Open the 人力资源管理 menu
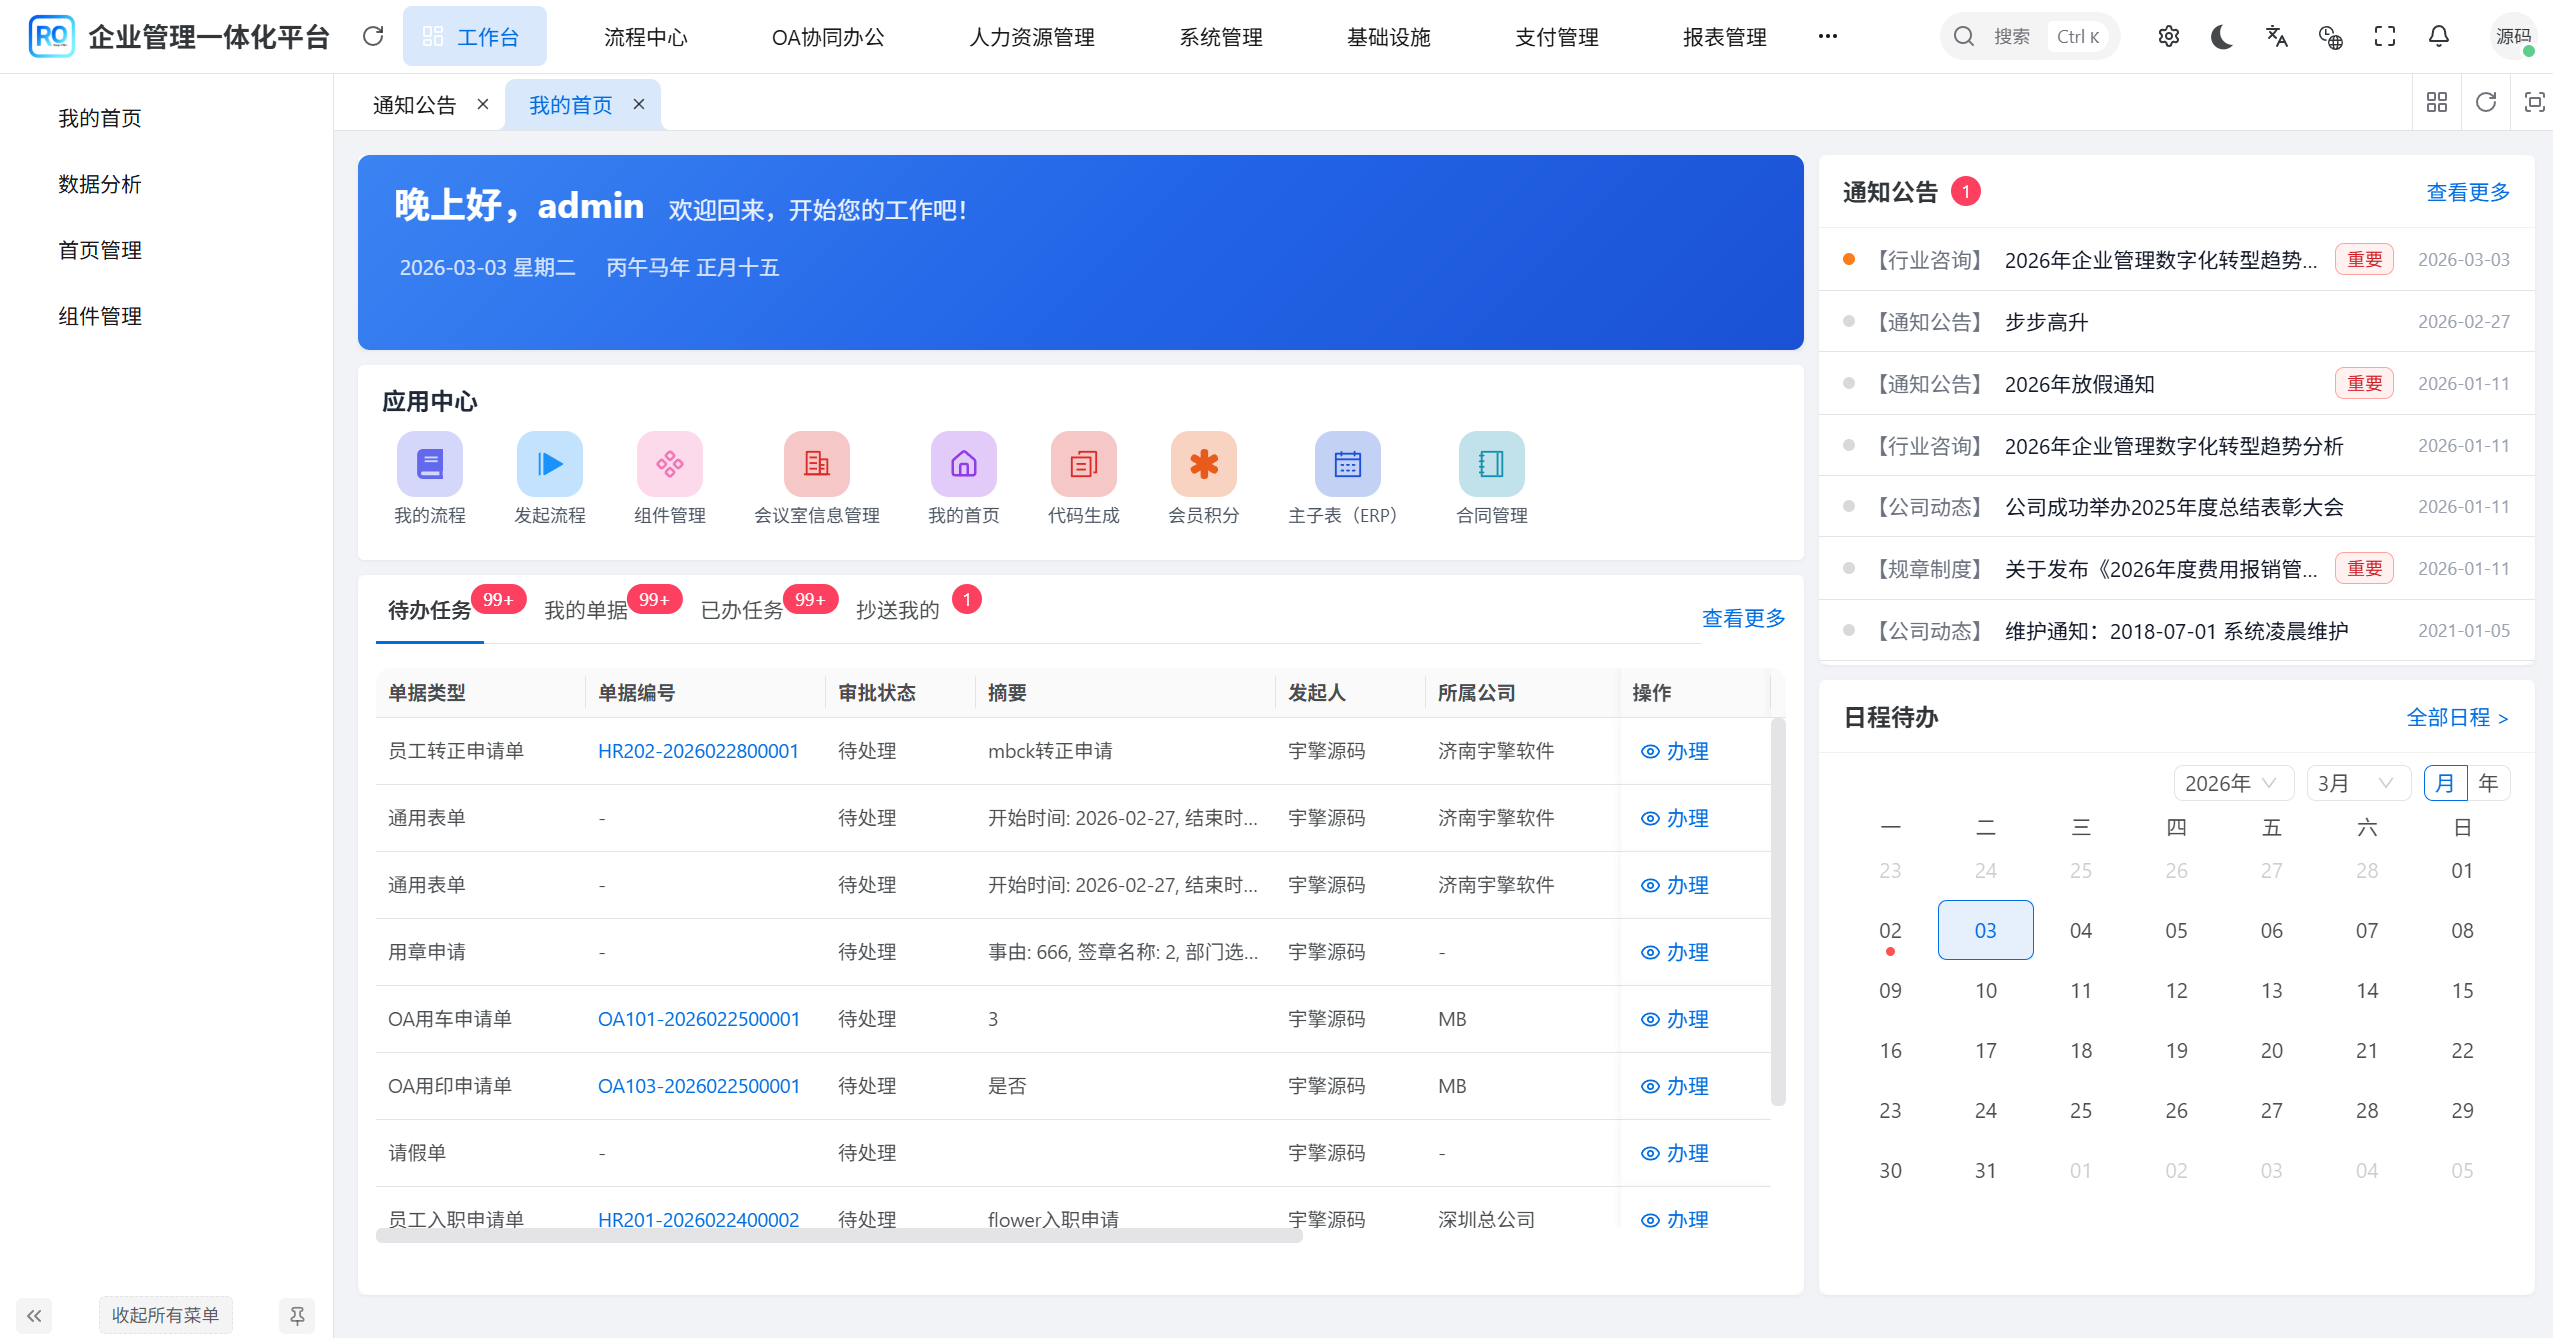The width and height of the screenshot is (2553, 1338). (x=1031, y=36)
